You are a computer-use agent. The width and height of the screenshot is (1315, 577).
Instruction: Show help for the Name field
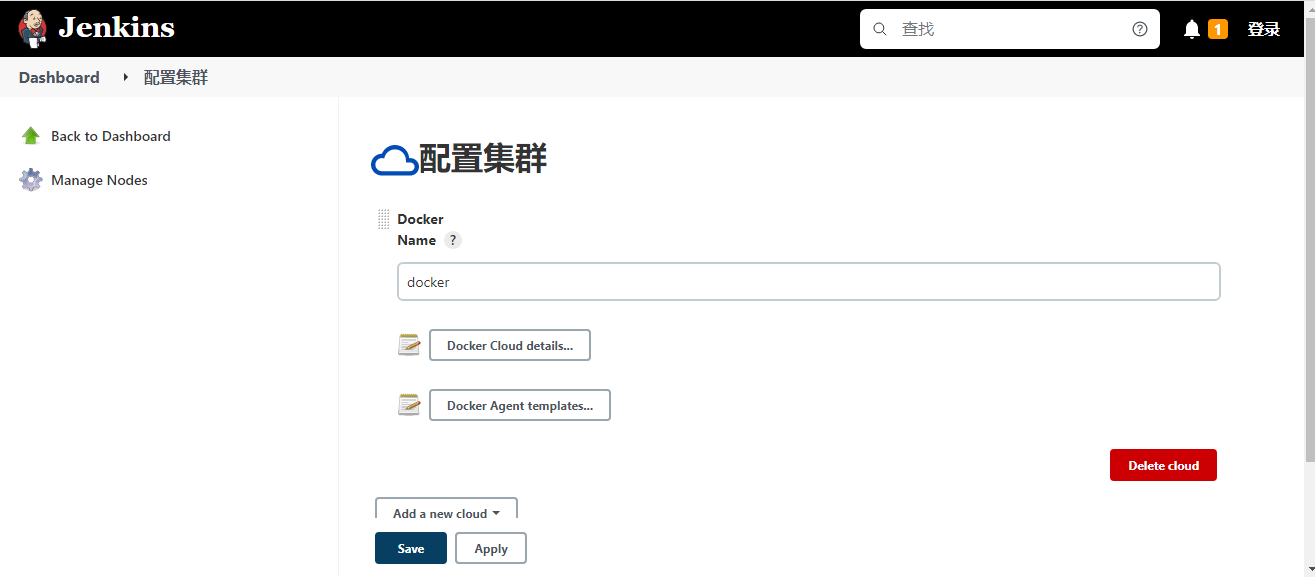pyautogui.click(x=452, y=240)
